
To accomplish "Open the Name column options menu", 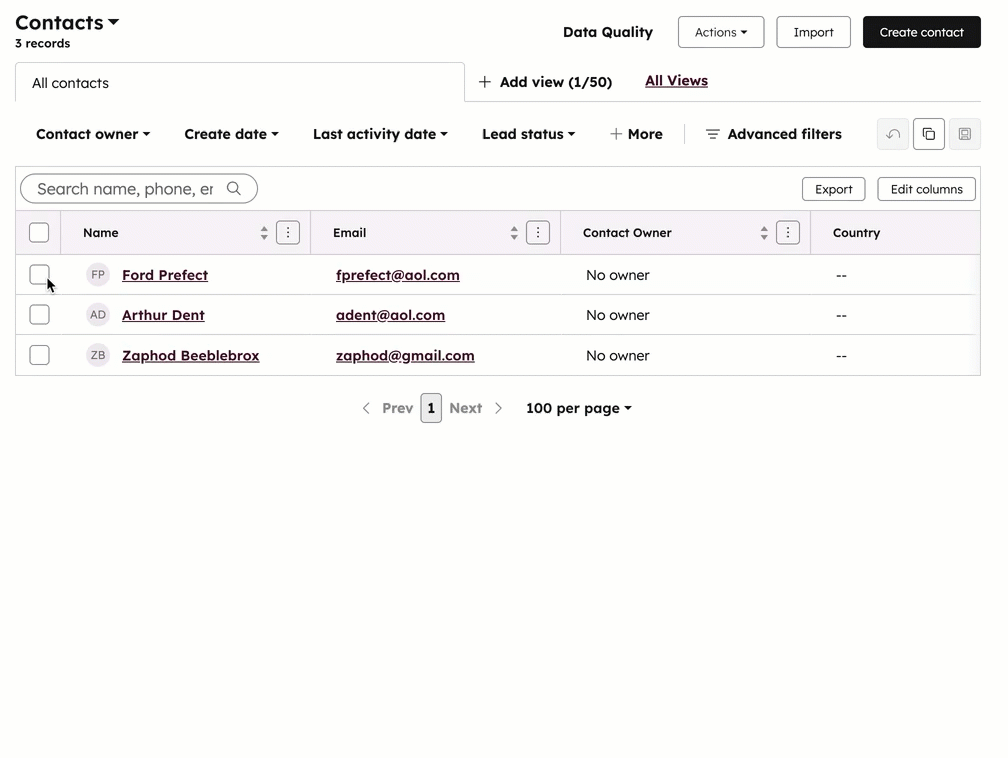I will pos(288,232).
